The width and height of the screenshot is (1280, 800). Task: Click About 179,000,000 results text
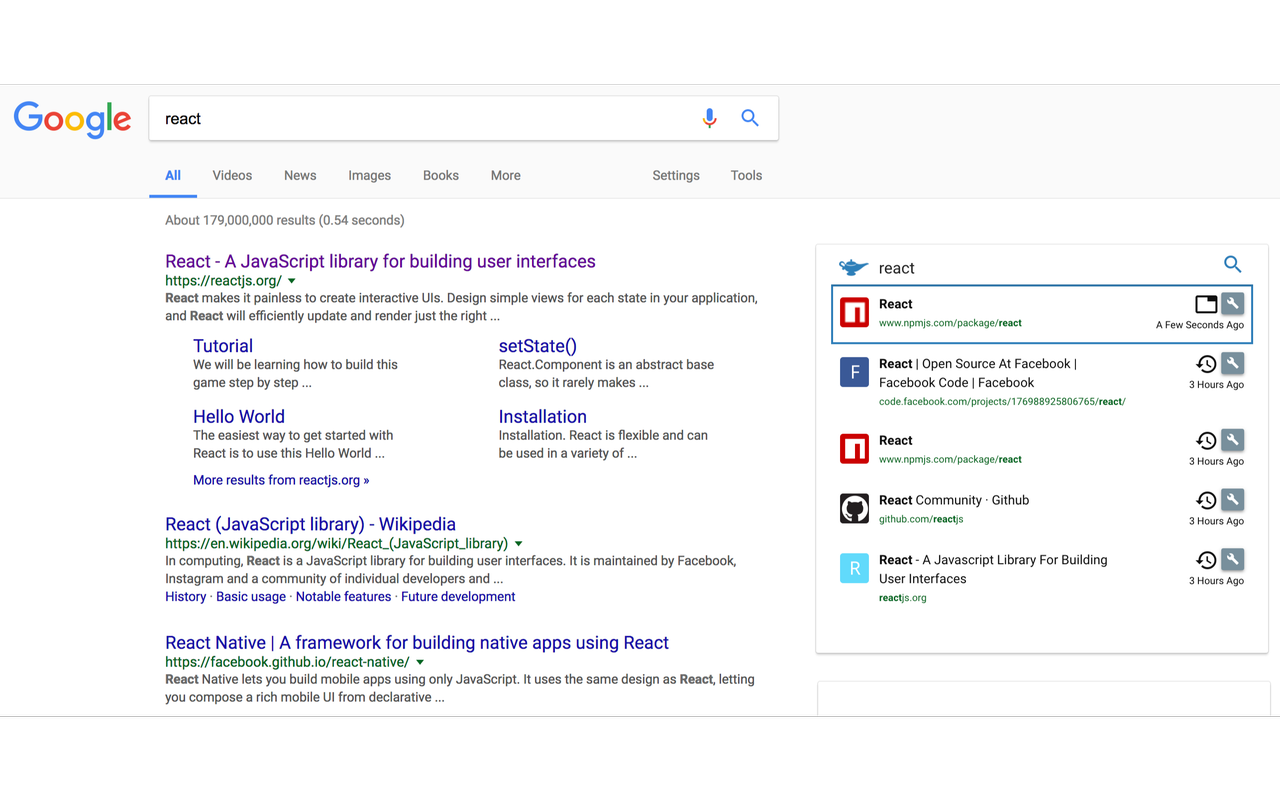(x=285, y=220)
